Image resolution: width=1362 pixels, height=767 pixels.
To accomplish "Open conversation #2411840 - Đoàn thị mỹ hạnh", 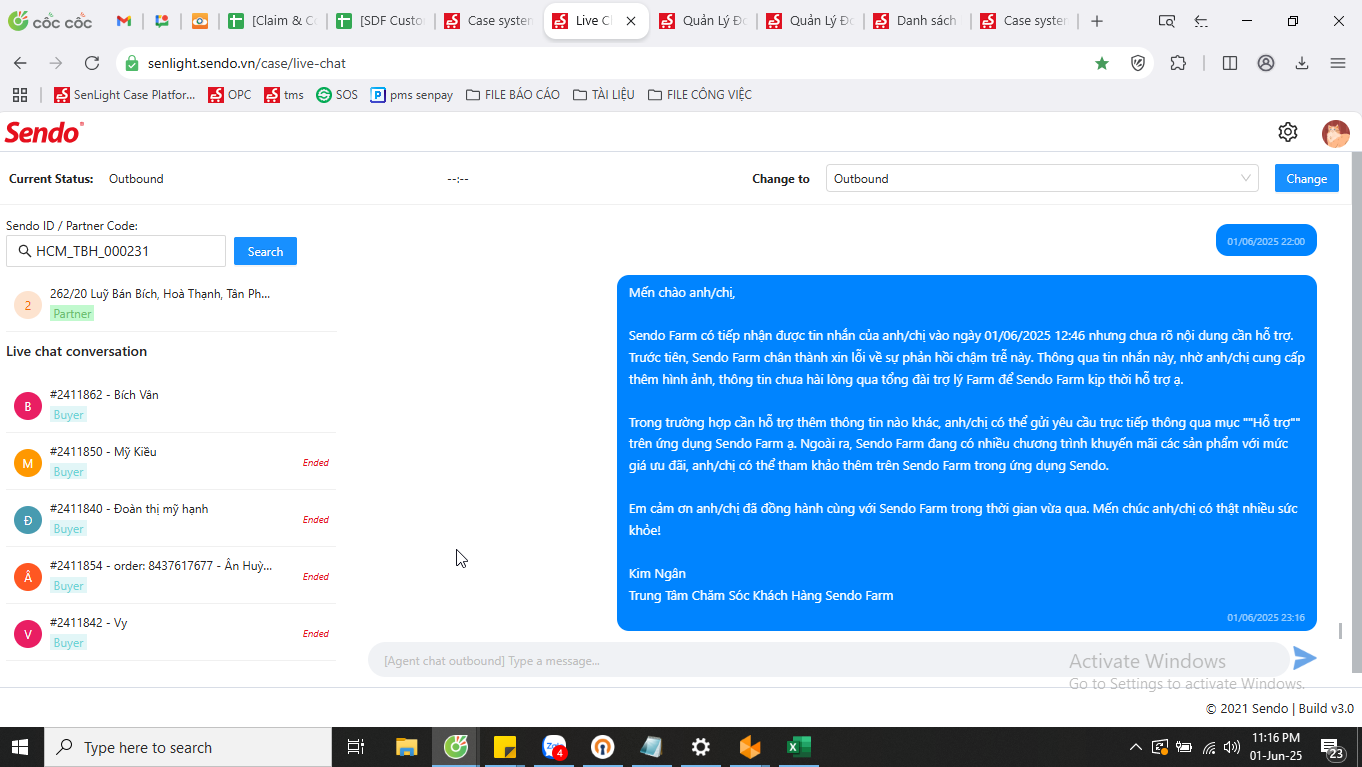I will tap(171, 519).
